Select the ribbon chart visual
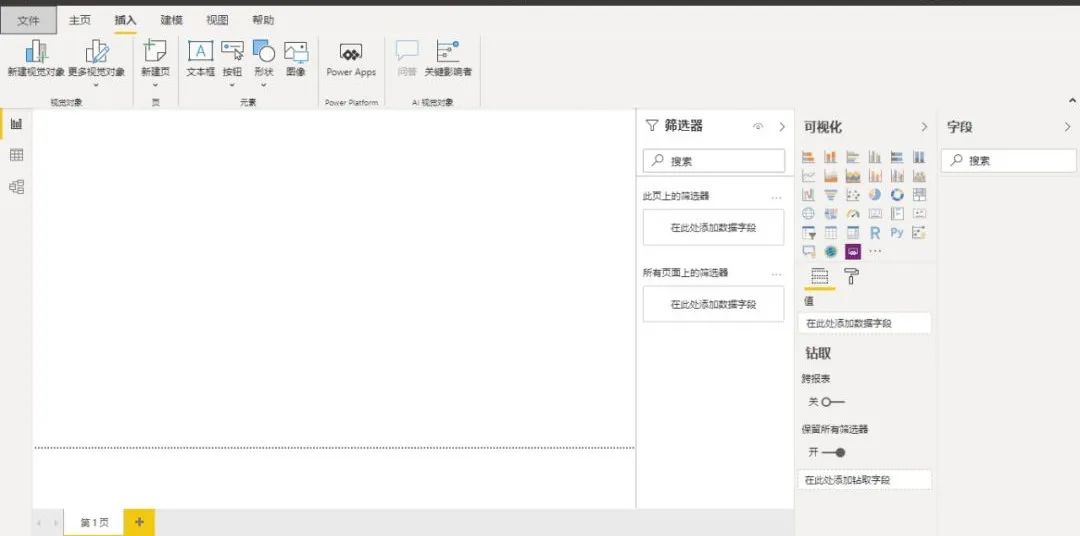The height and width of the screenshot is (536, 1080). coord(919,176)
